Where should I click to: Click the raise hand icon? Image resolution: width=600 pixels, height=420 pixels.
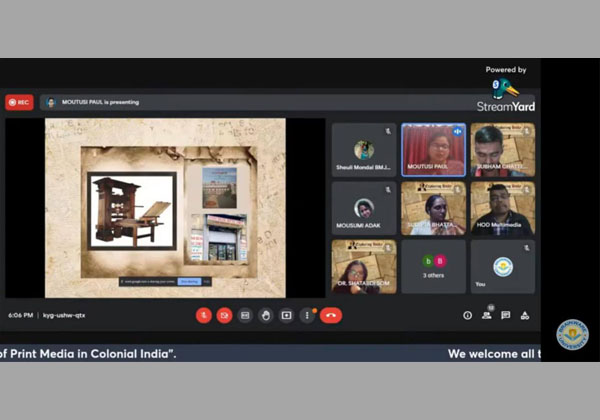tap(266, 315)
